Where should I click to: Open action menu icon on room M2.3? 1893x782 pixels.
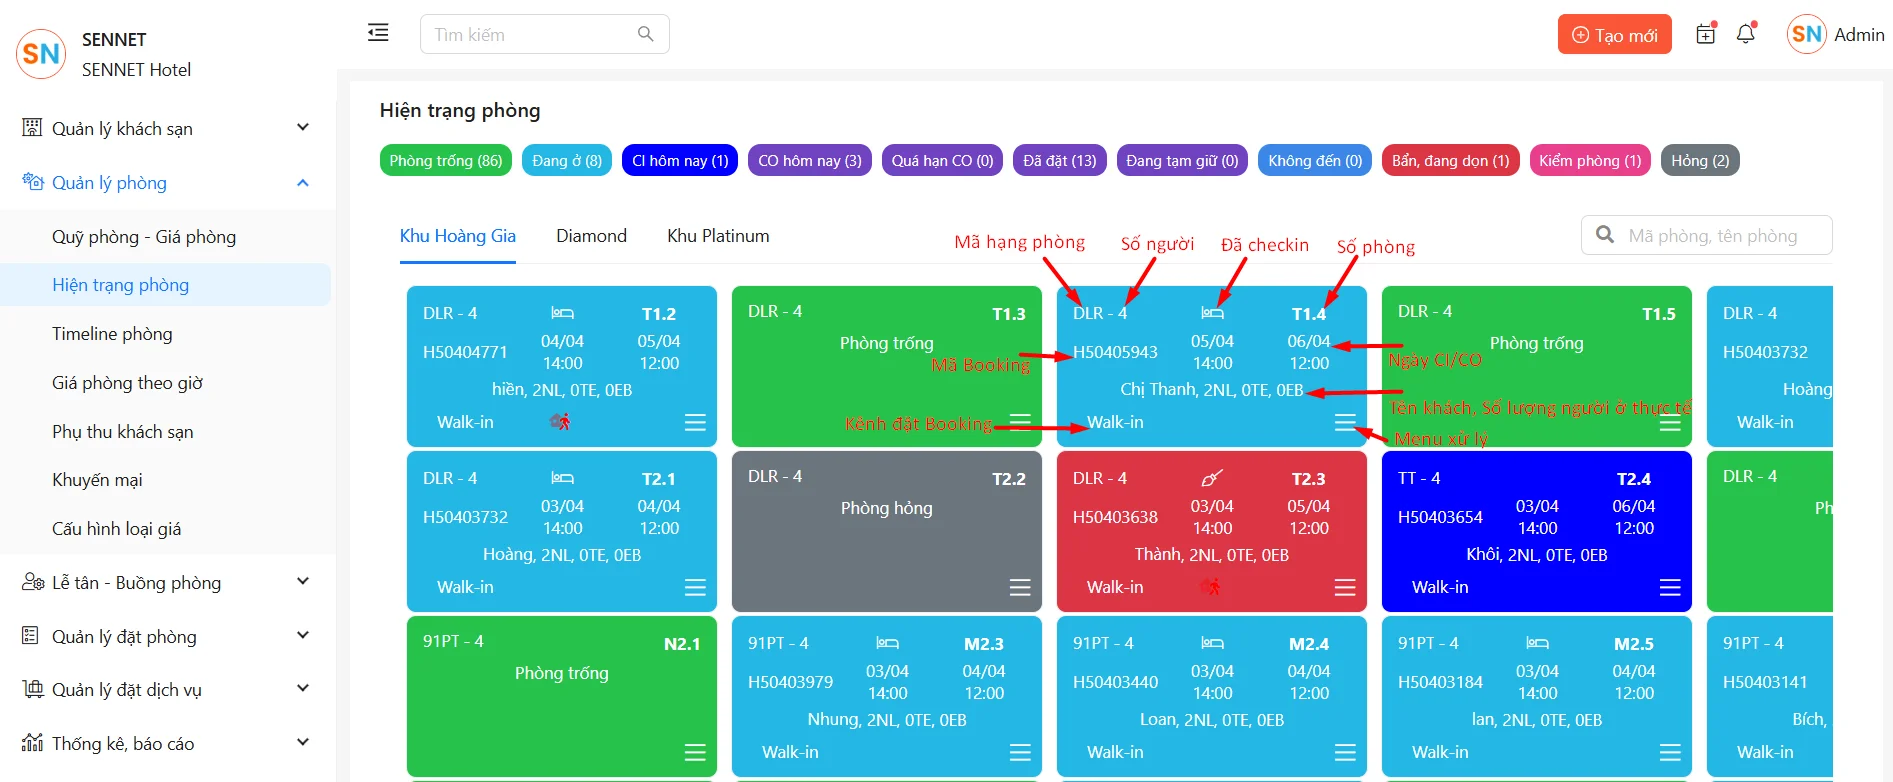[1020, 752]
